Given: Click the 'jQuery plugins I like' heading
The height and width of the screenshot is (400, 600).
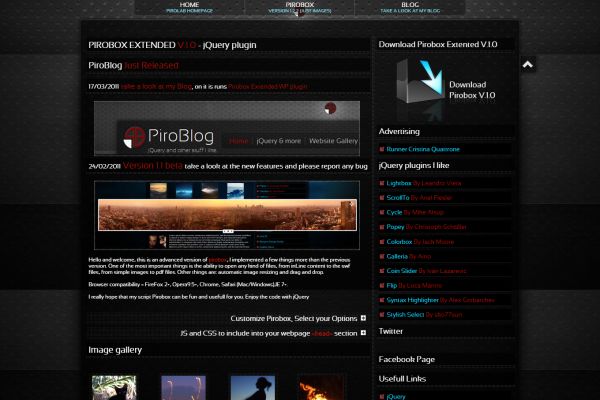Looking at the screenshot, I should 414,165.
